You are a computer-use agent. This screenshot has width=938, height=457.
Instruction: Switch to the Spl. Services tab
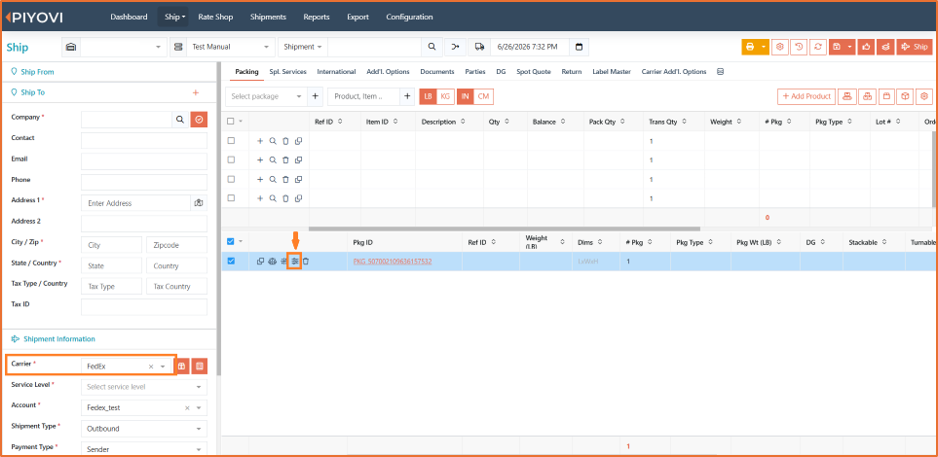[x=288, y=71]
